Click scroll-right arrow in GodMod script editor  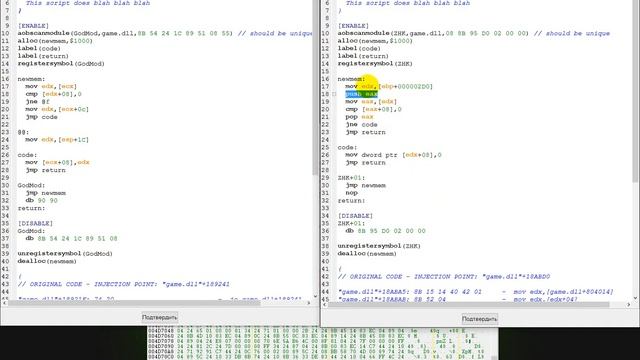tap(309, 303)
